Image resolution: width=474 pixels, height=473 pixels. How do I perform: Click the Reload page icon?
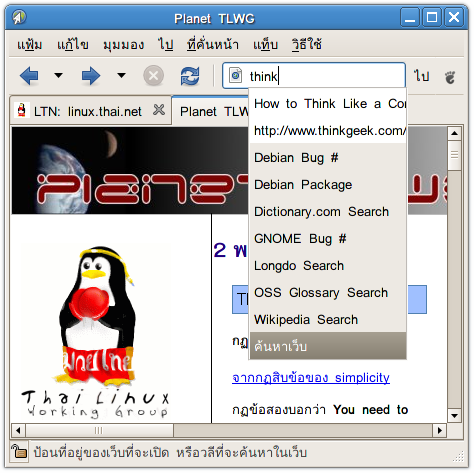click(x=190, y=76)
